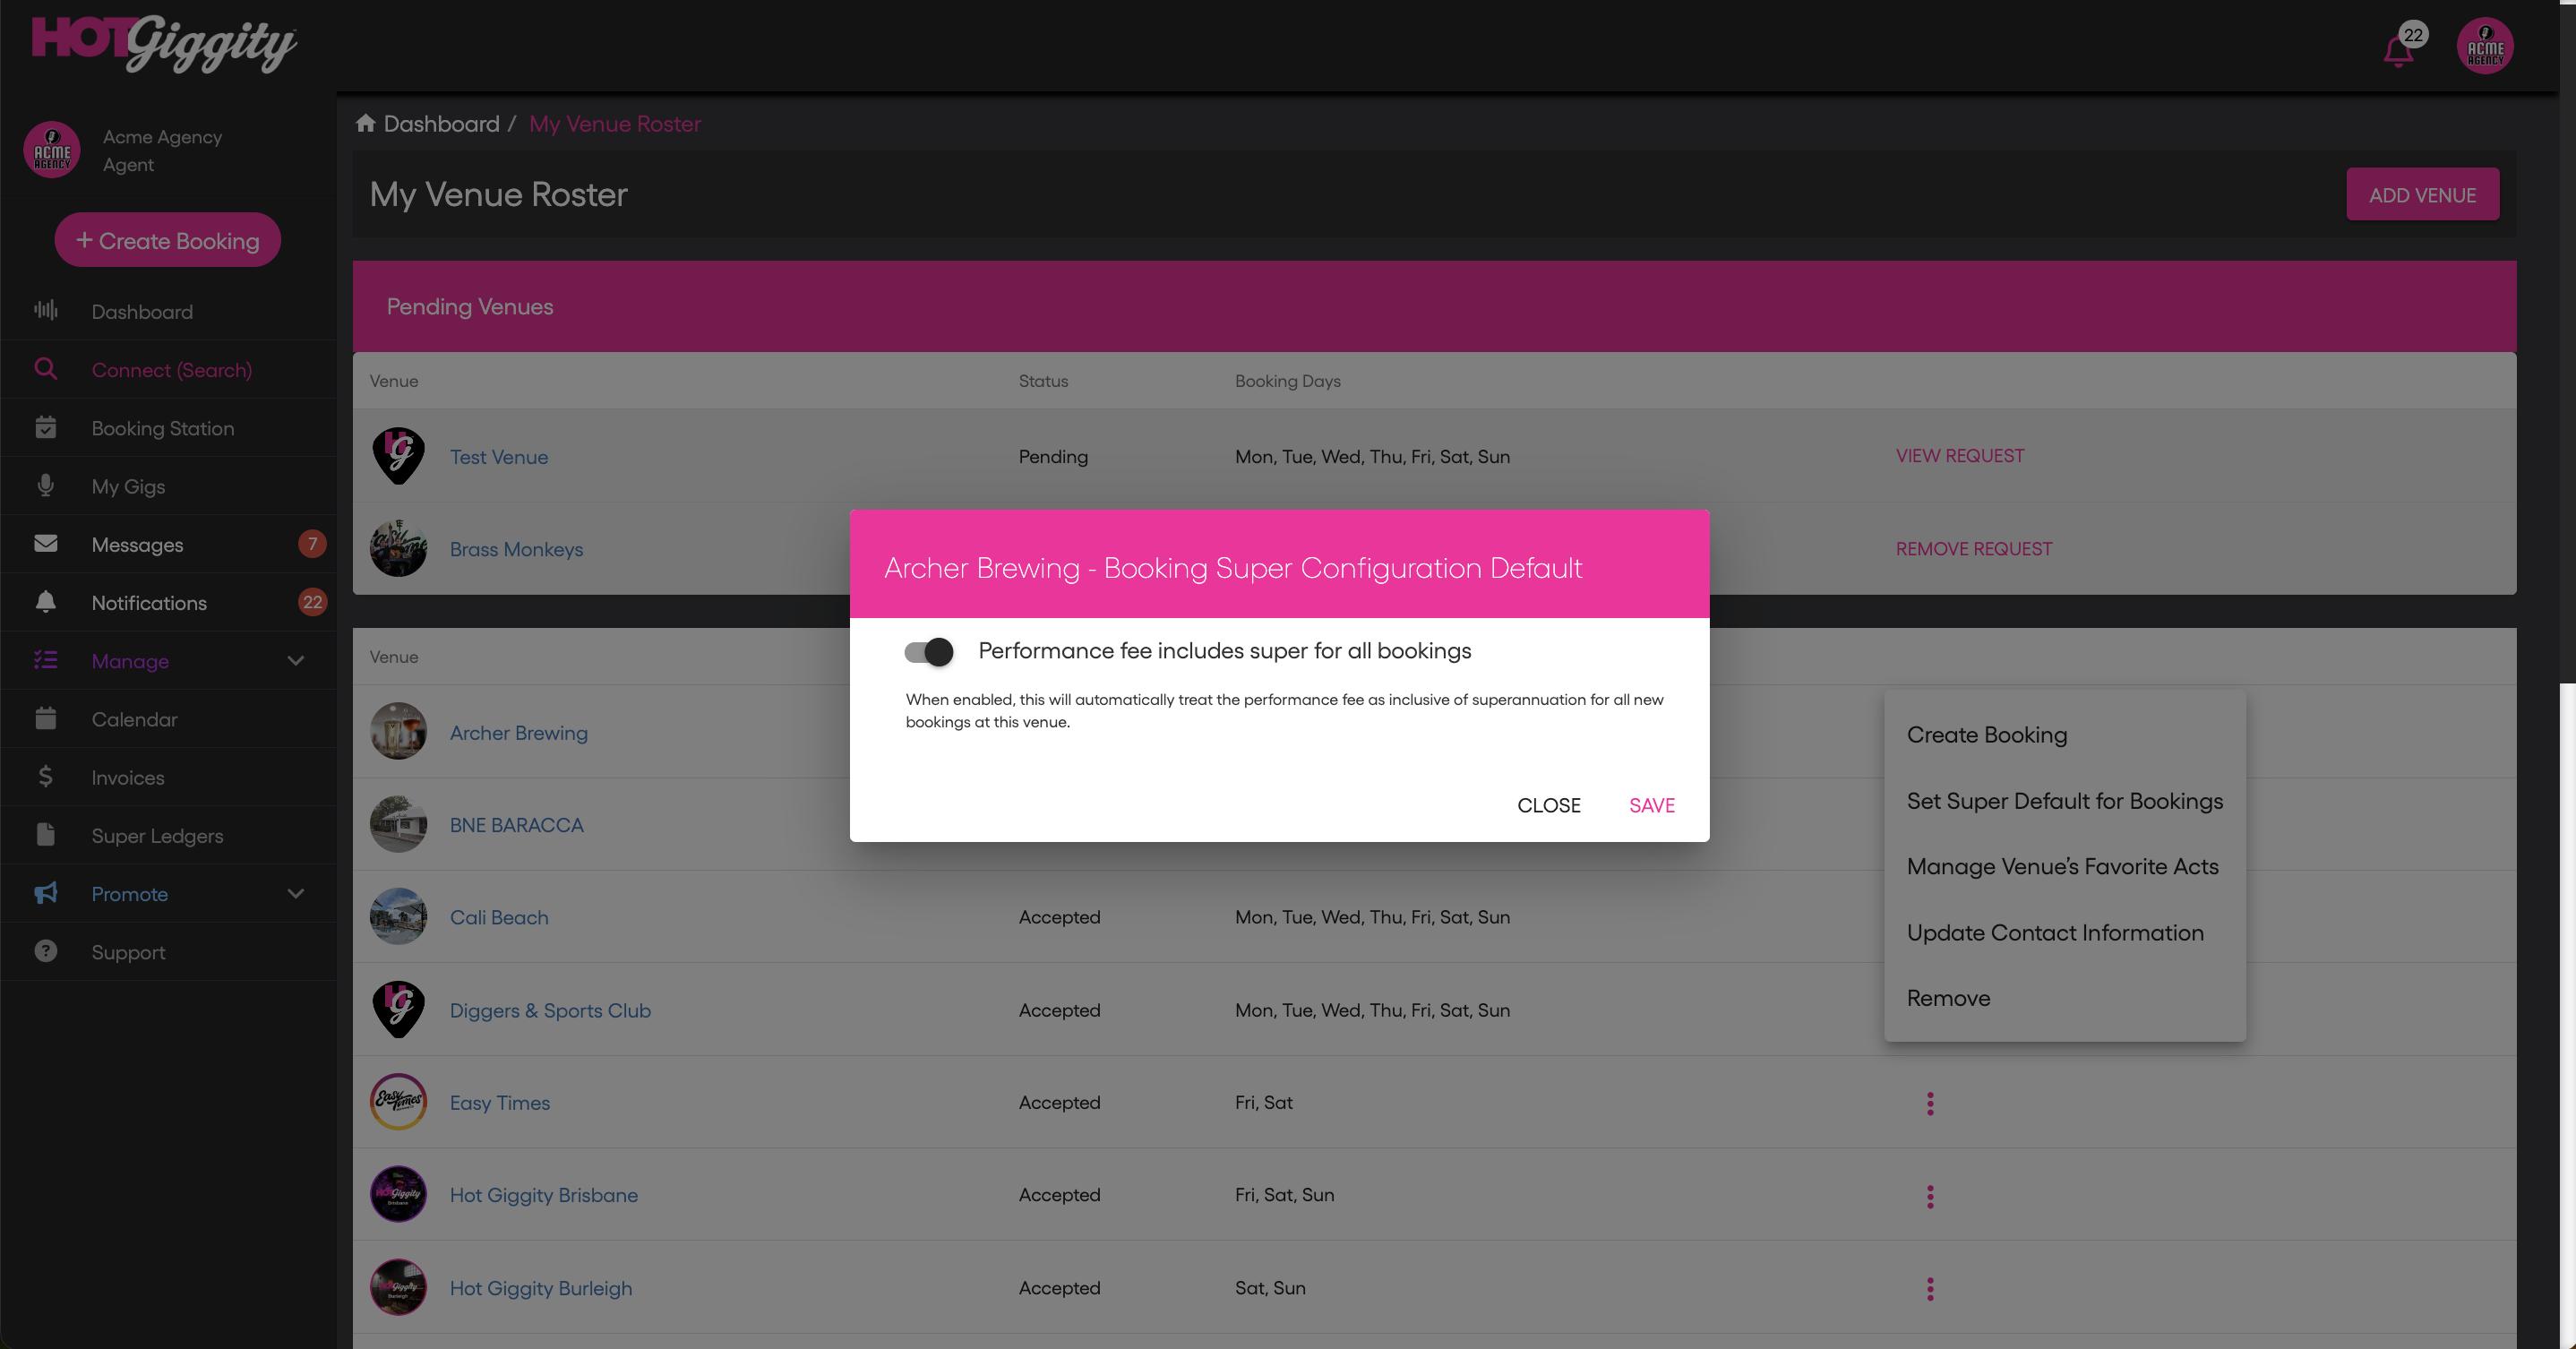This screenshot has width=2576, height=1349.
Task: Open three-dot menu for Easy Times
Action: (x=1930, y=1103)
